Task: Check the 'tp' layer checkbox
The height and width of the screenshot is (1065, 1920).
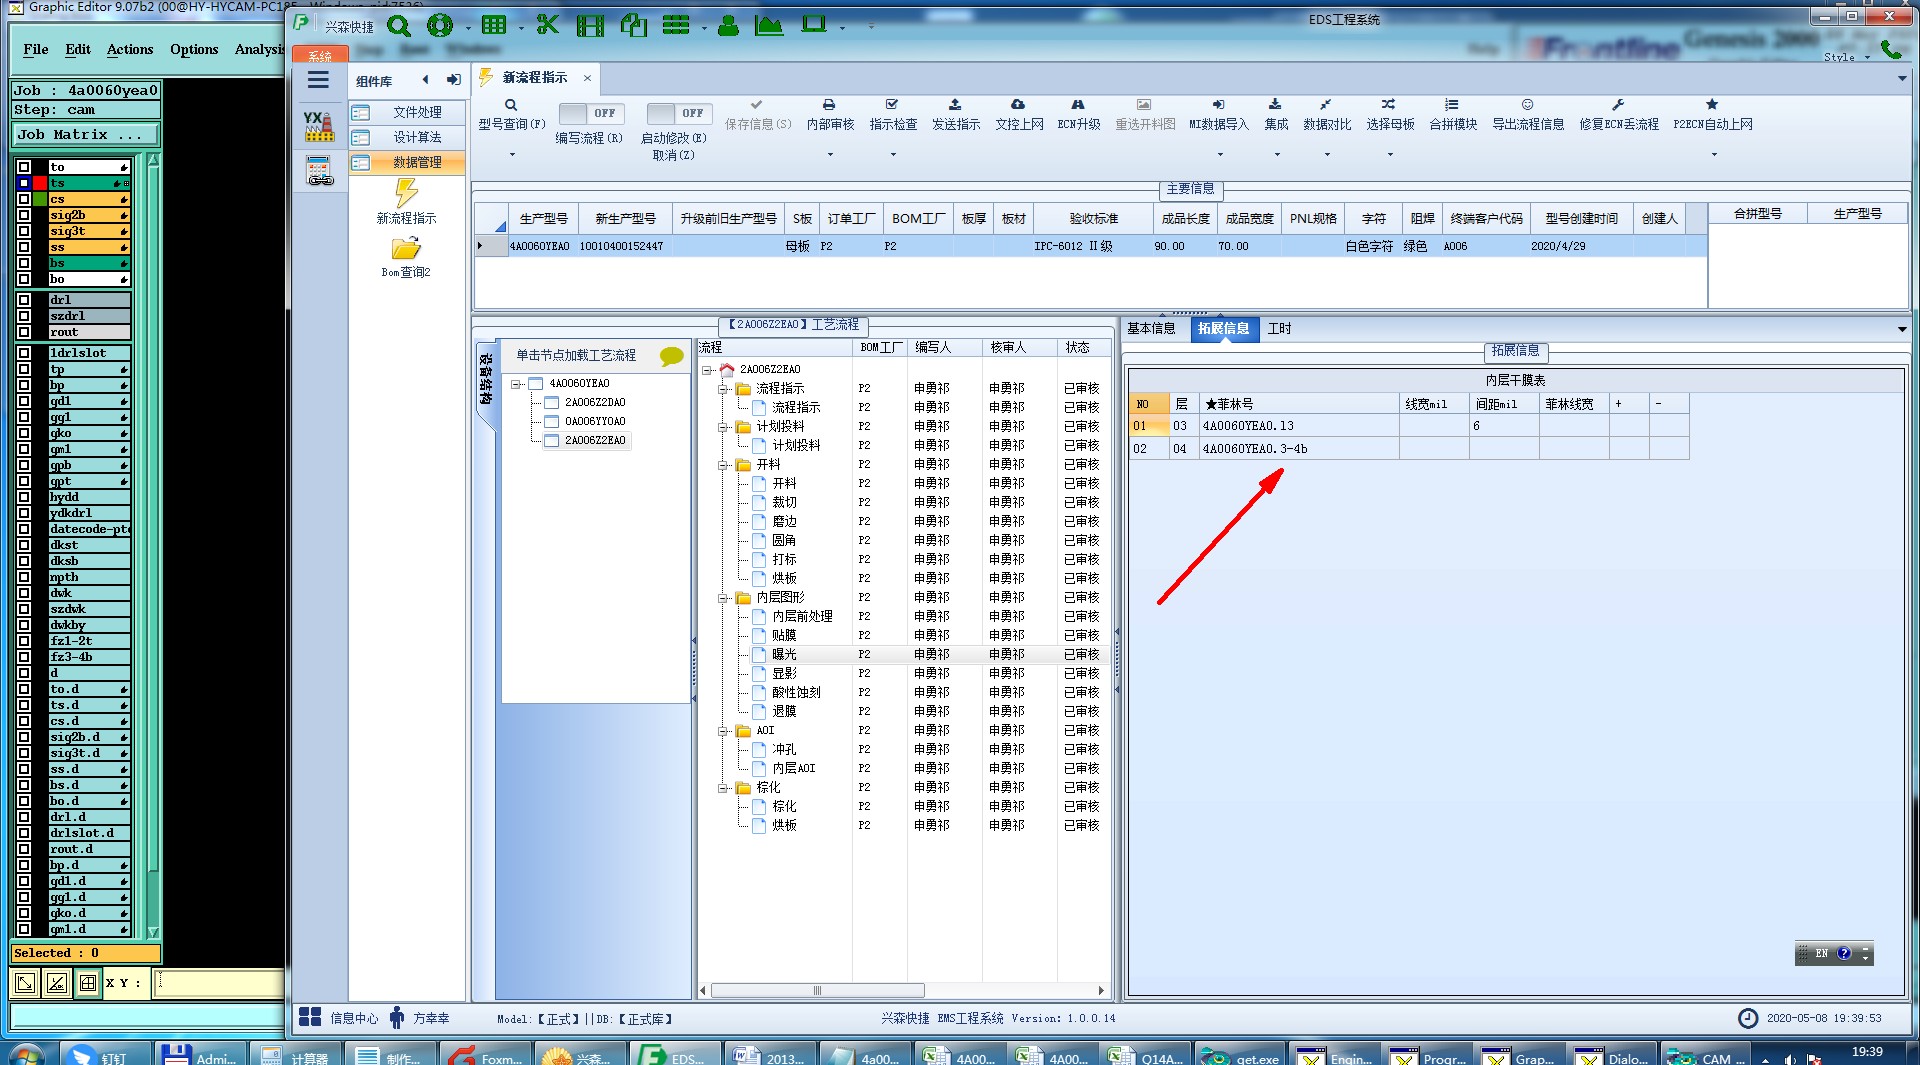Action: (x=24, y=369)
